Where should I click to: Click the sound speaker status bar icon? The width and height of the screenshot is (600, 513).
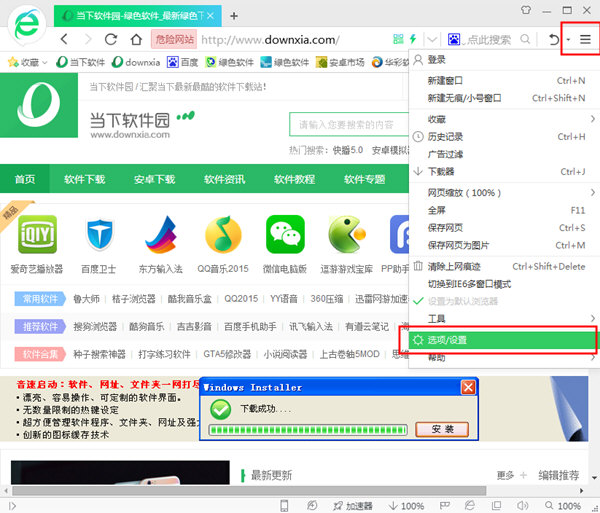tap(522, 505)
